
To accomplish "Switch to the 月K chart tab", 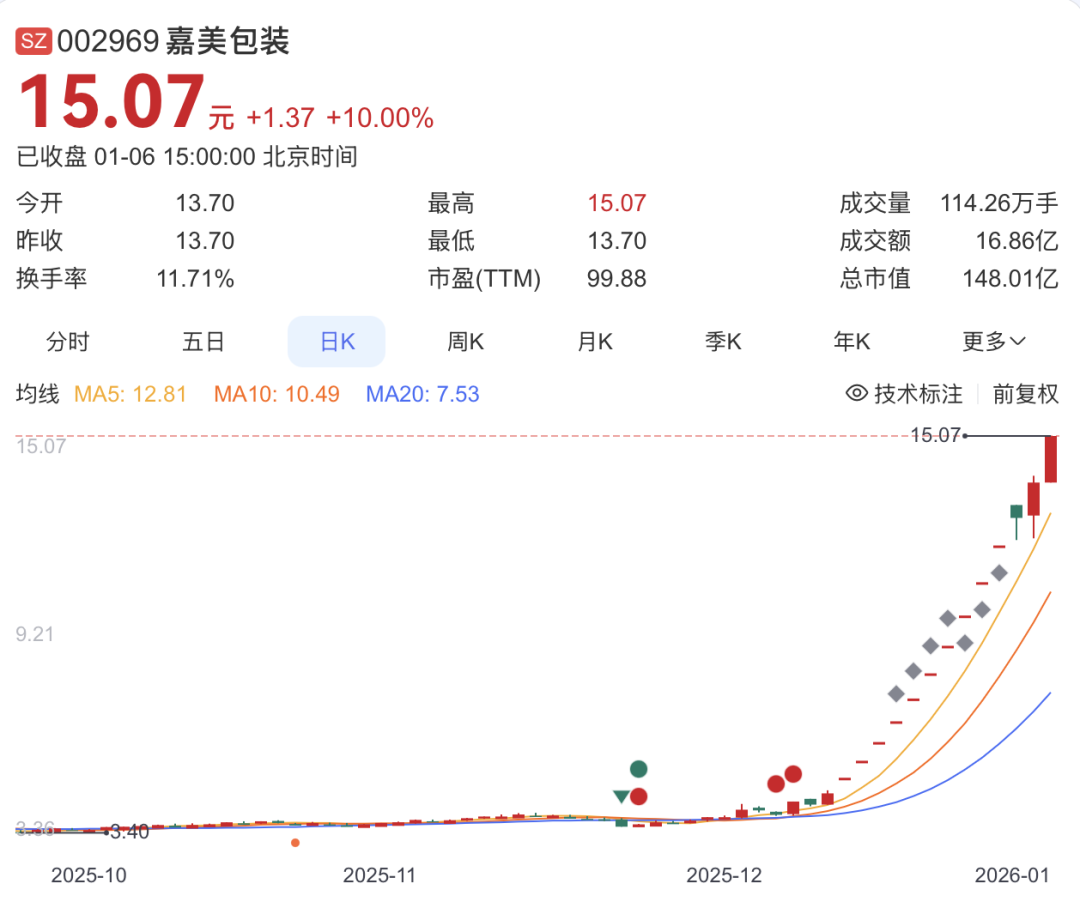I will pyautogui.click(x=594, y=341).
